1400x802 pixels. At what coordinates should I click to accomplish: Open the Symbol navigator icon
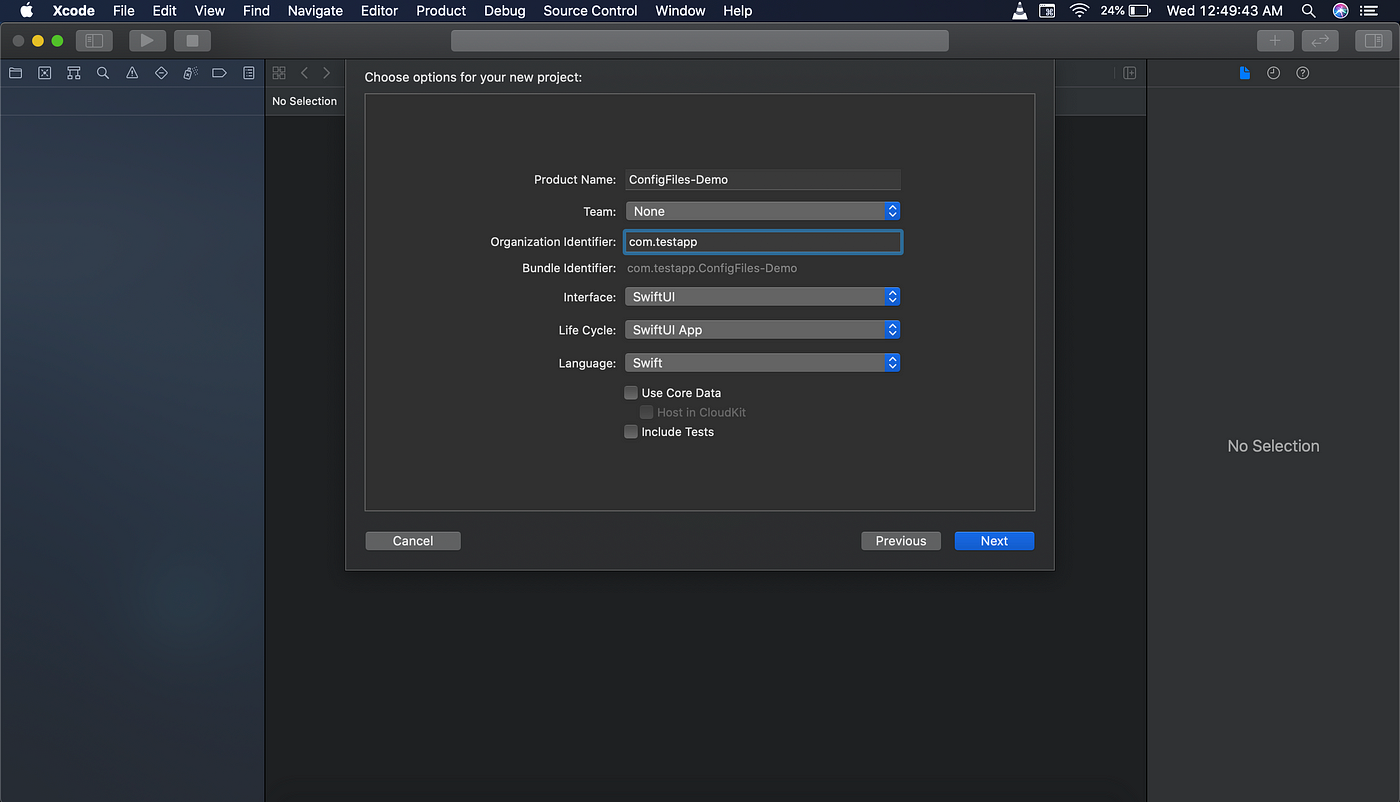click(x=73, y=73)
